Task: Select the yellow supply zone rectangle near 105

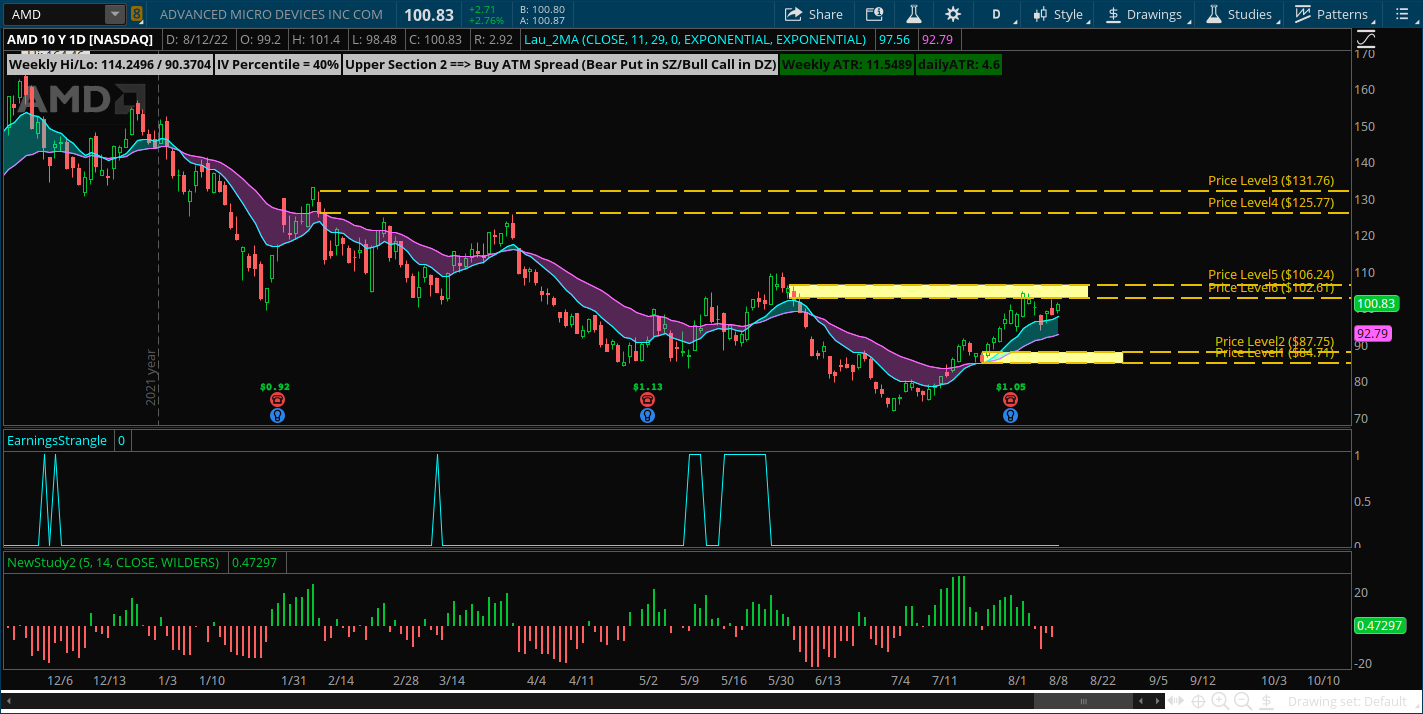Action: (x=938, y=292)
